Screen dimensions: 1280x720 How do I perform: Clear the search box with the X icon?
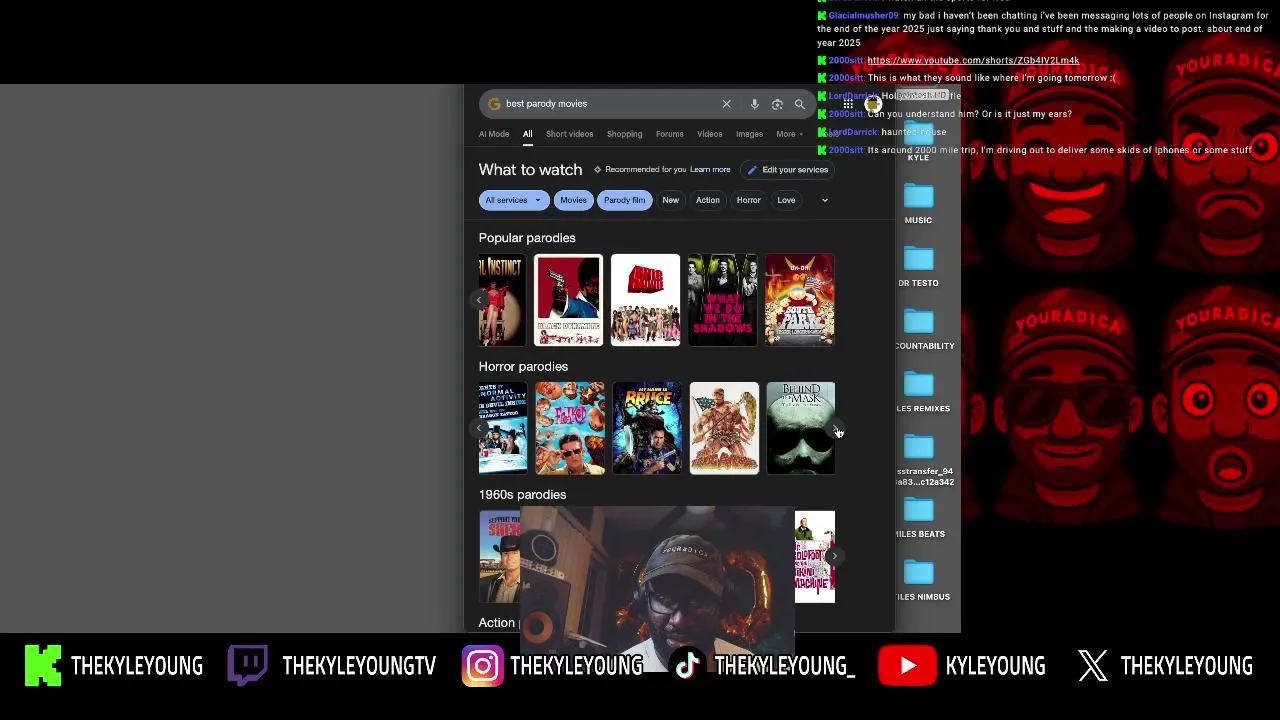(726, 104)
